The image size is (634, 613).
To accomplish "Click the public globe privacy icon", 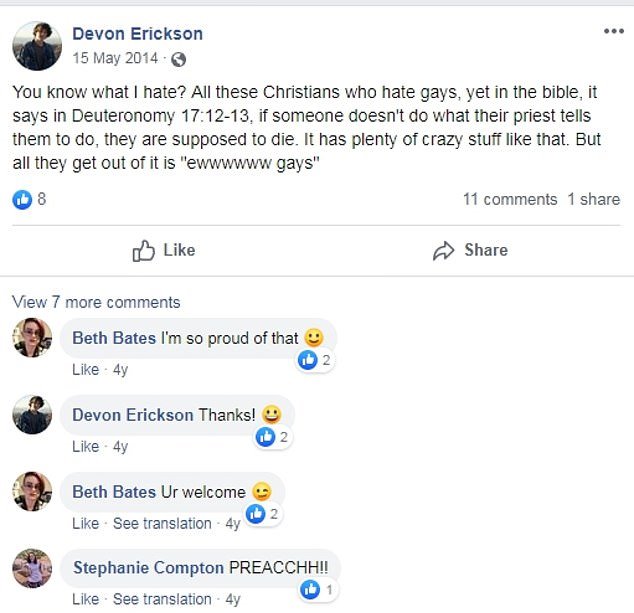I will tap(178, 59).
